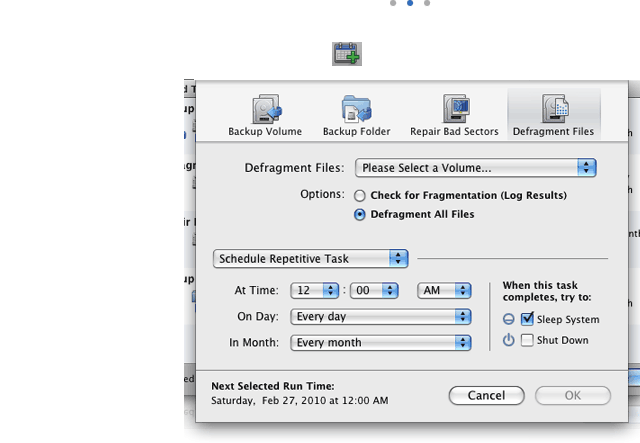Image resolution: width=640 pixels, height=443 pixels.
Task: Open the hour dropdown showing 12
Action: click(x=315, y=290)
